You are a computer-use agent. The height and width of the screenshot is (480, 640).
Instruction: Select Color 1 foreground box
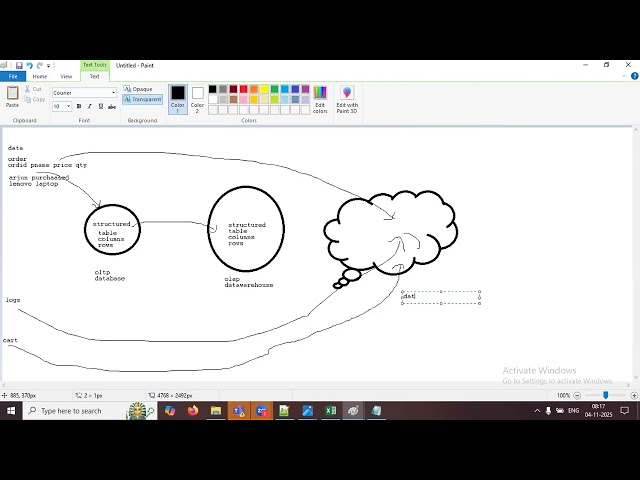(x=178, y=99)
